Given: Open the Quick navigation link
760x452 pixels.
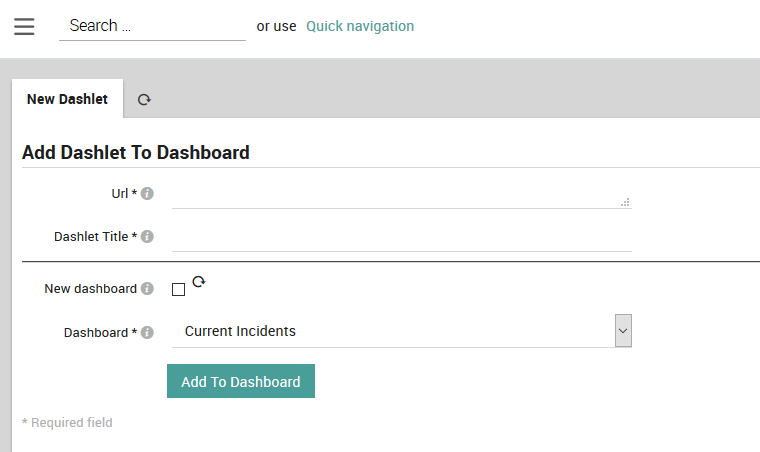Looking at the screenshot, I should [360, 26].
